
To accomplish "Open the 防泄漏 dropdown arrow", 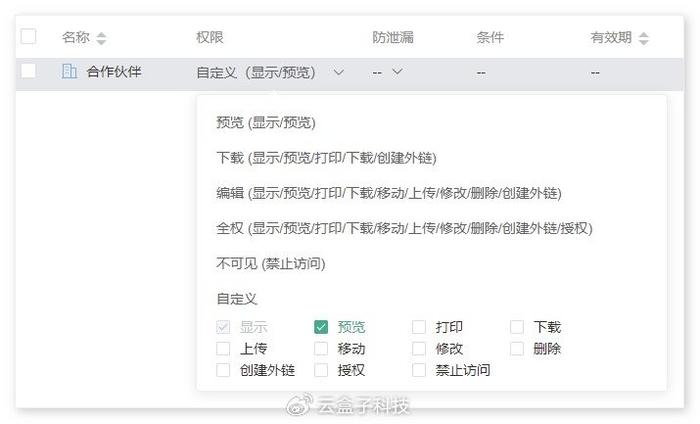I will 397,72.
